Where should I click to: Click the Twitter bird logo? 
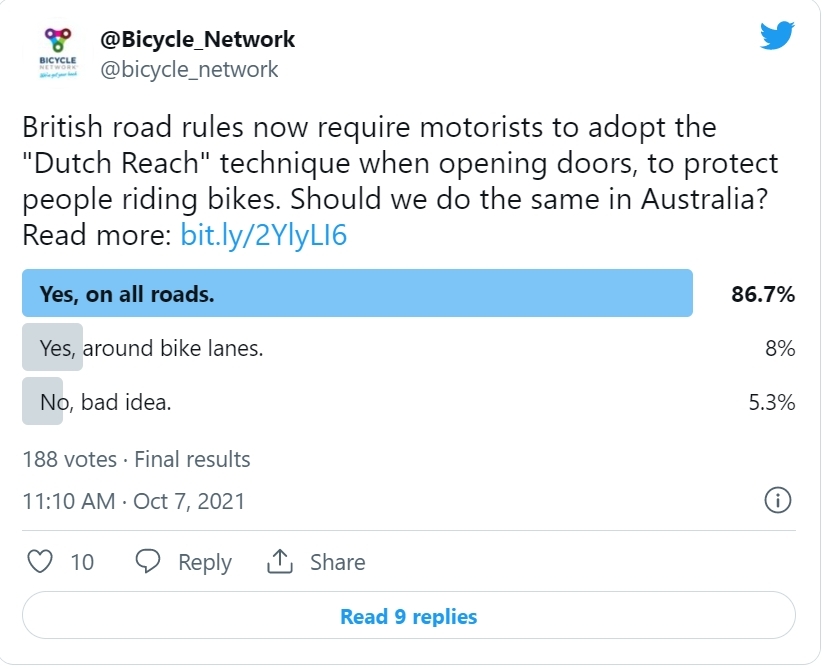pos(776,37)
